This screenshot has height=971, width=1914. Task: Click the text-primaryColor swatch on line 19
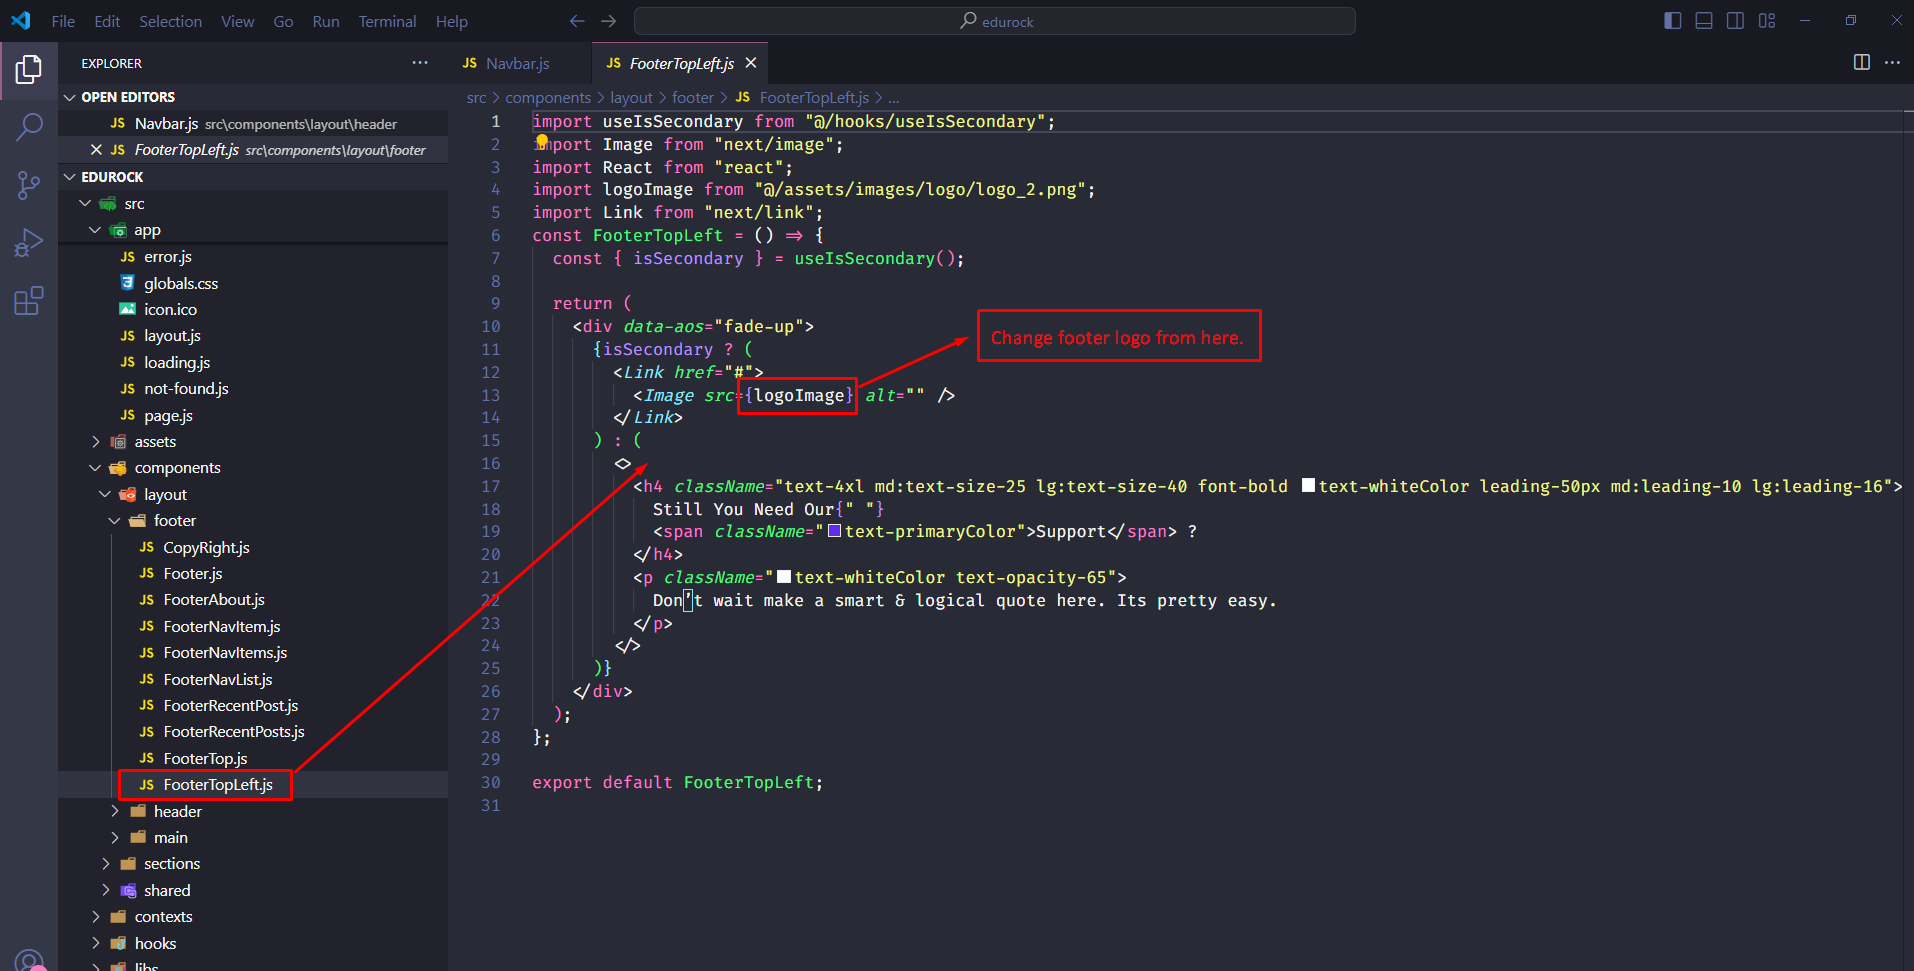[x=834, y=531]
